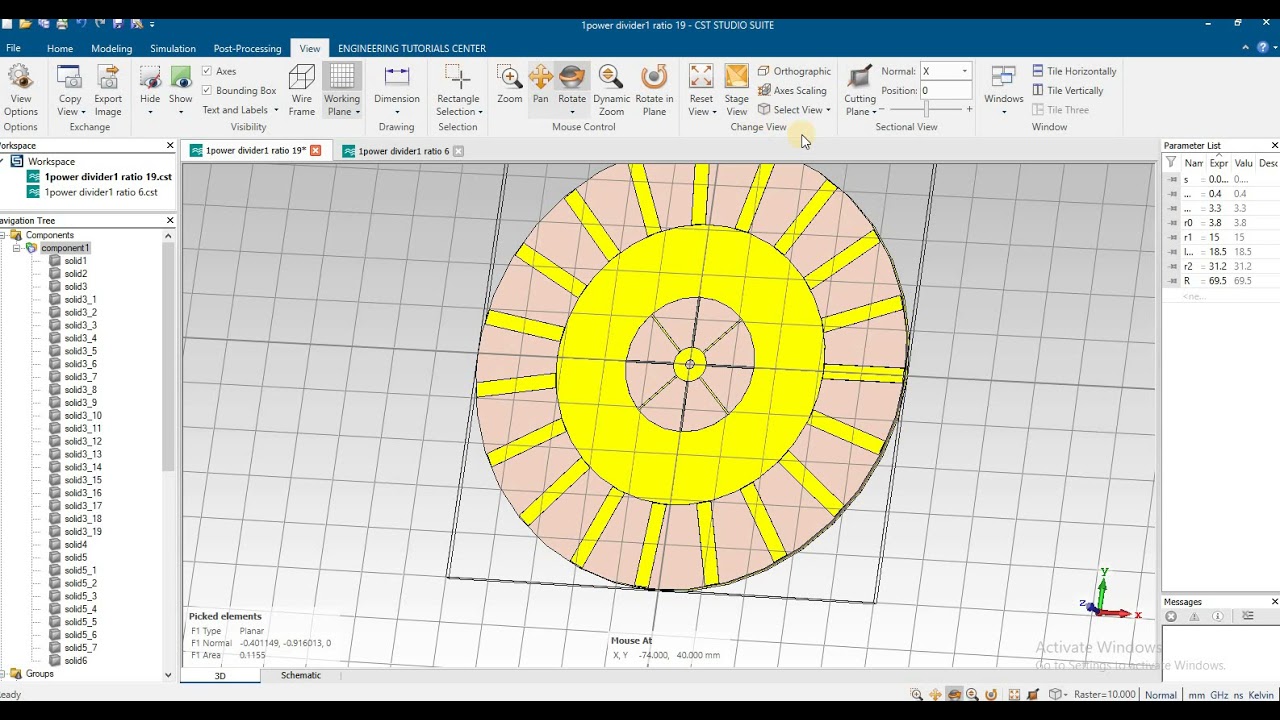Open View Options in the ribbon

coord(20,90)
